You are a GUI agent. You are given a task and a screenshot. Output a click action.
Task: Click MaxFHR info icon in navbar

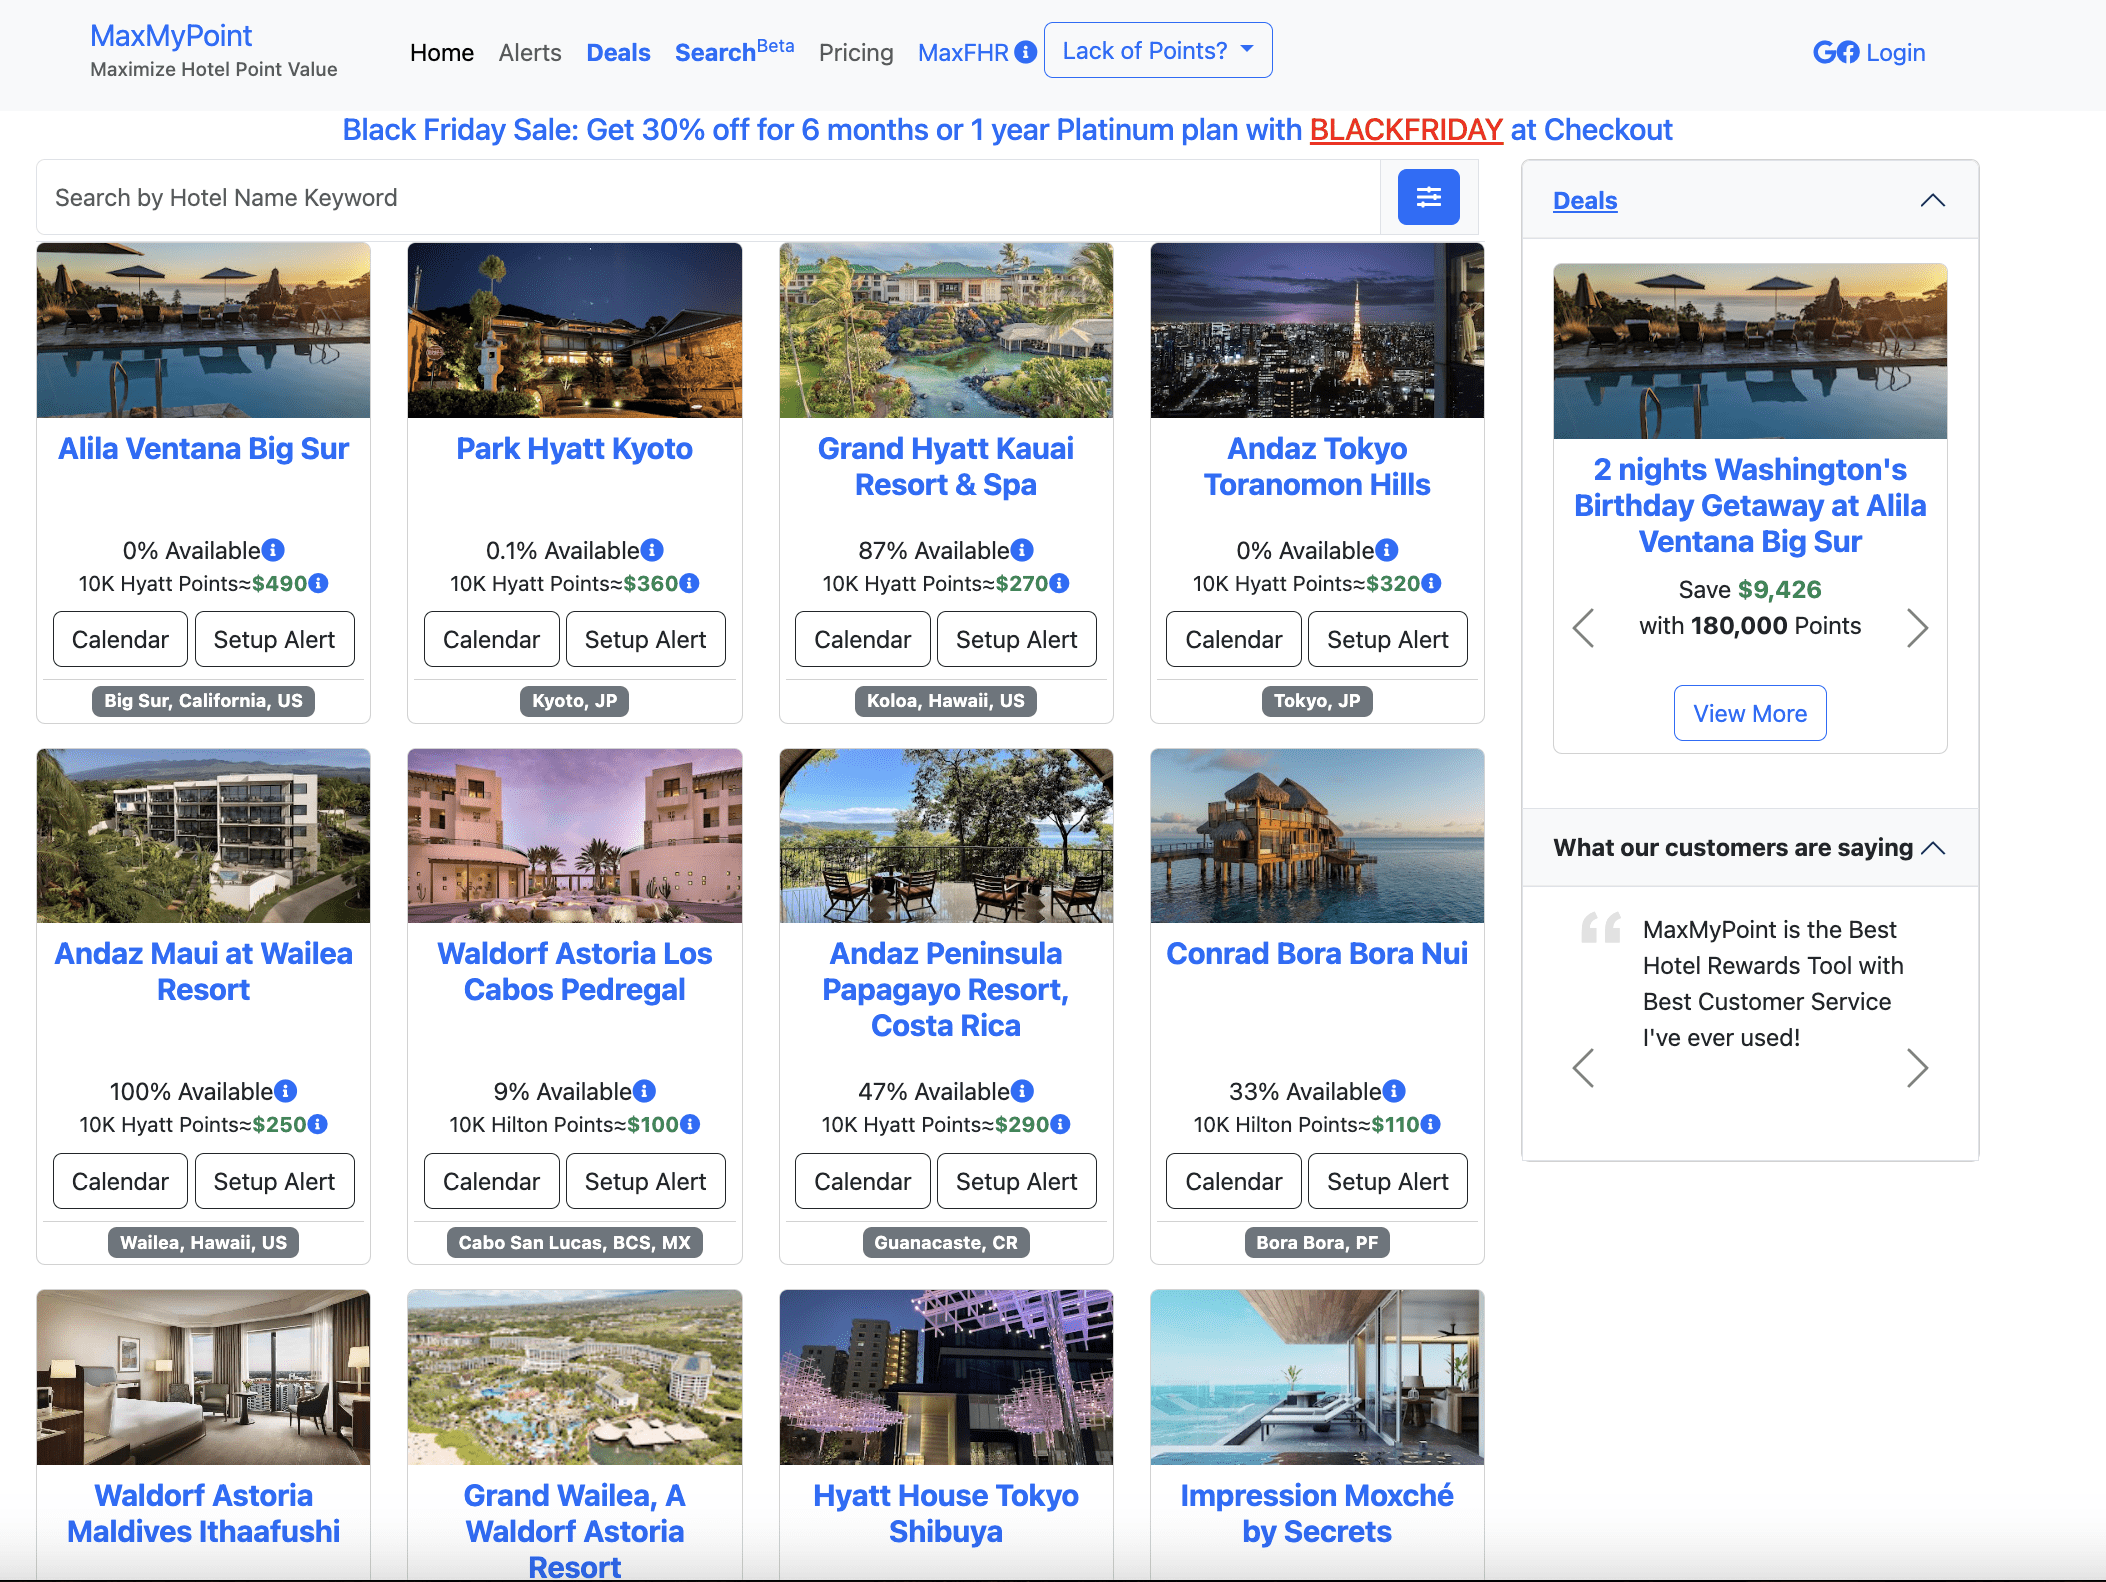[x=1025, y=52]
